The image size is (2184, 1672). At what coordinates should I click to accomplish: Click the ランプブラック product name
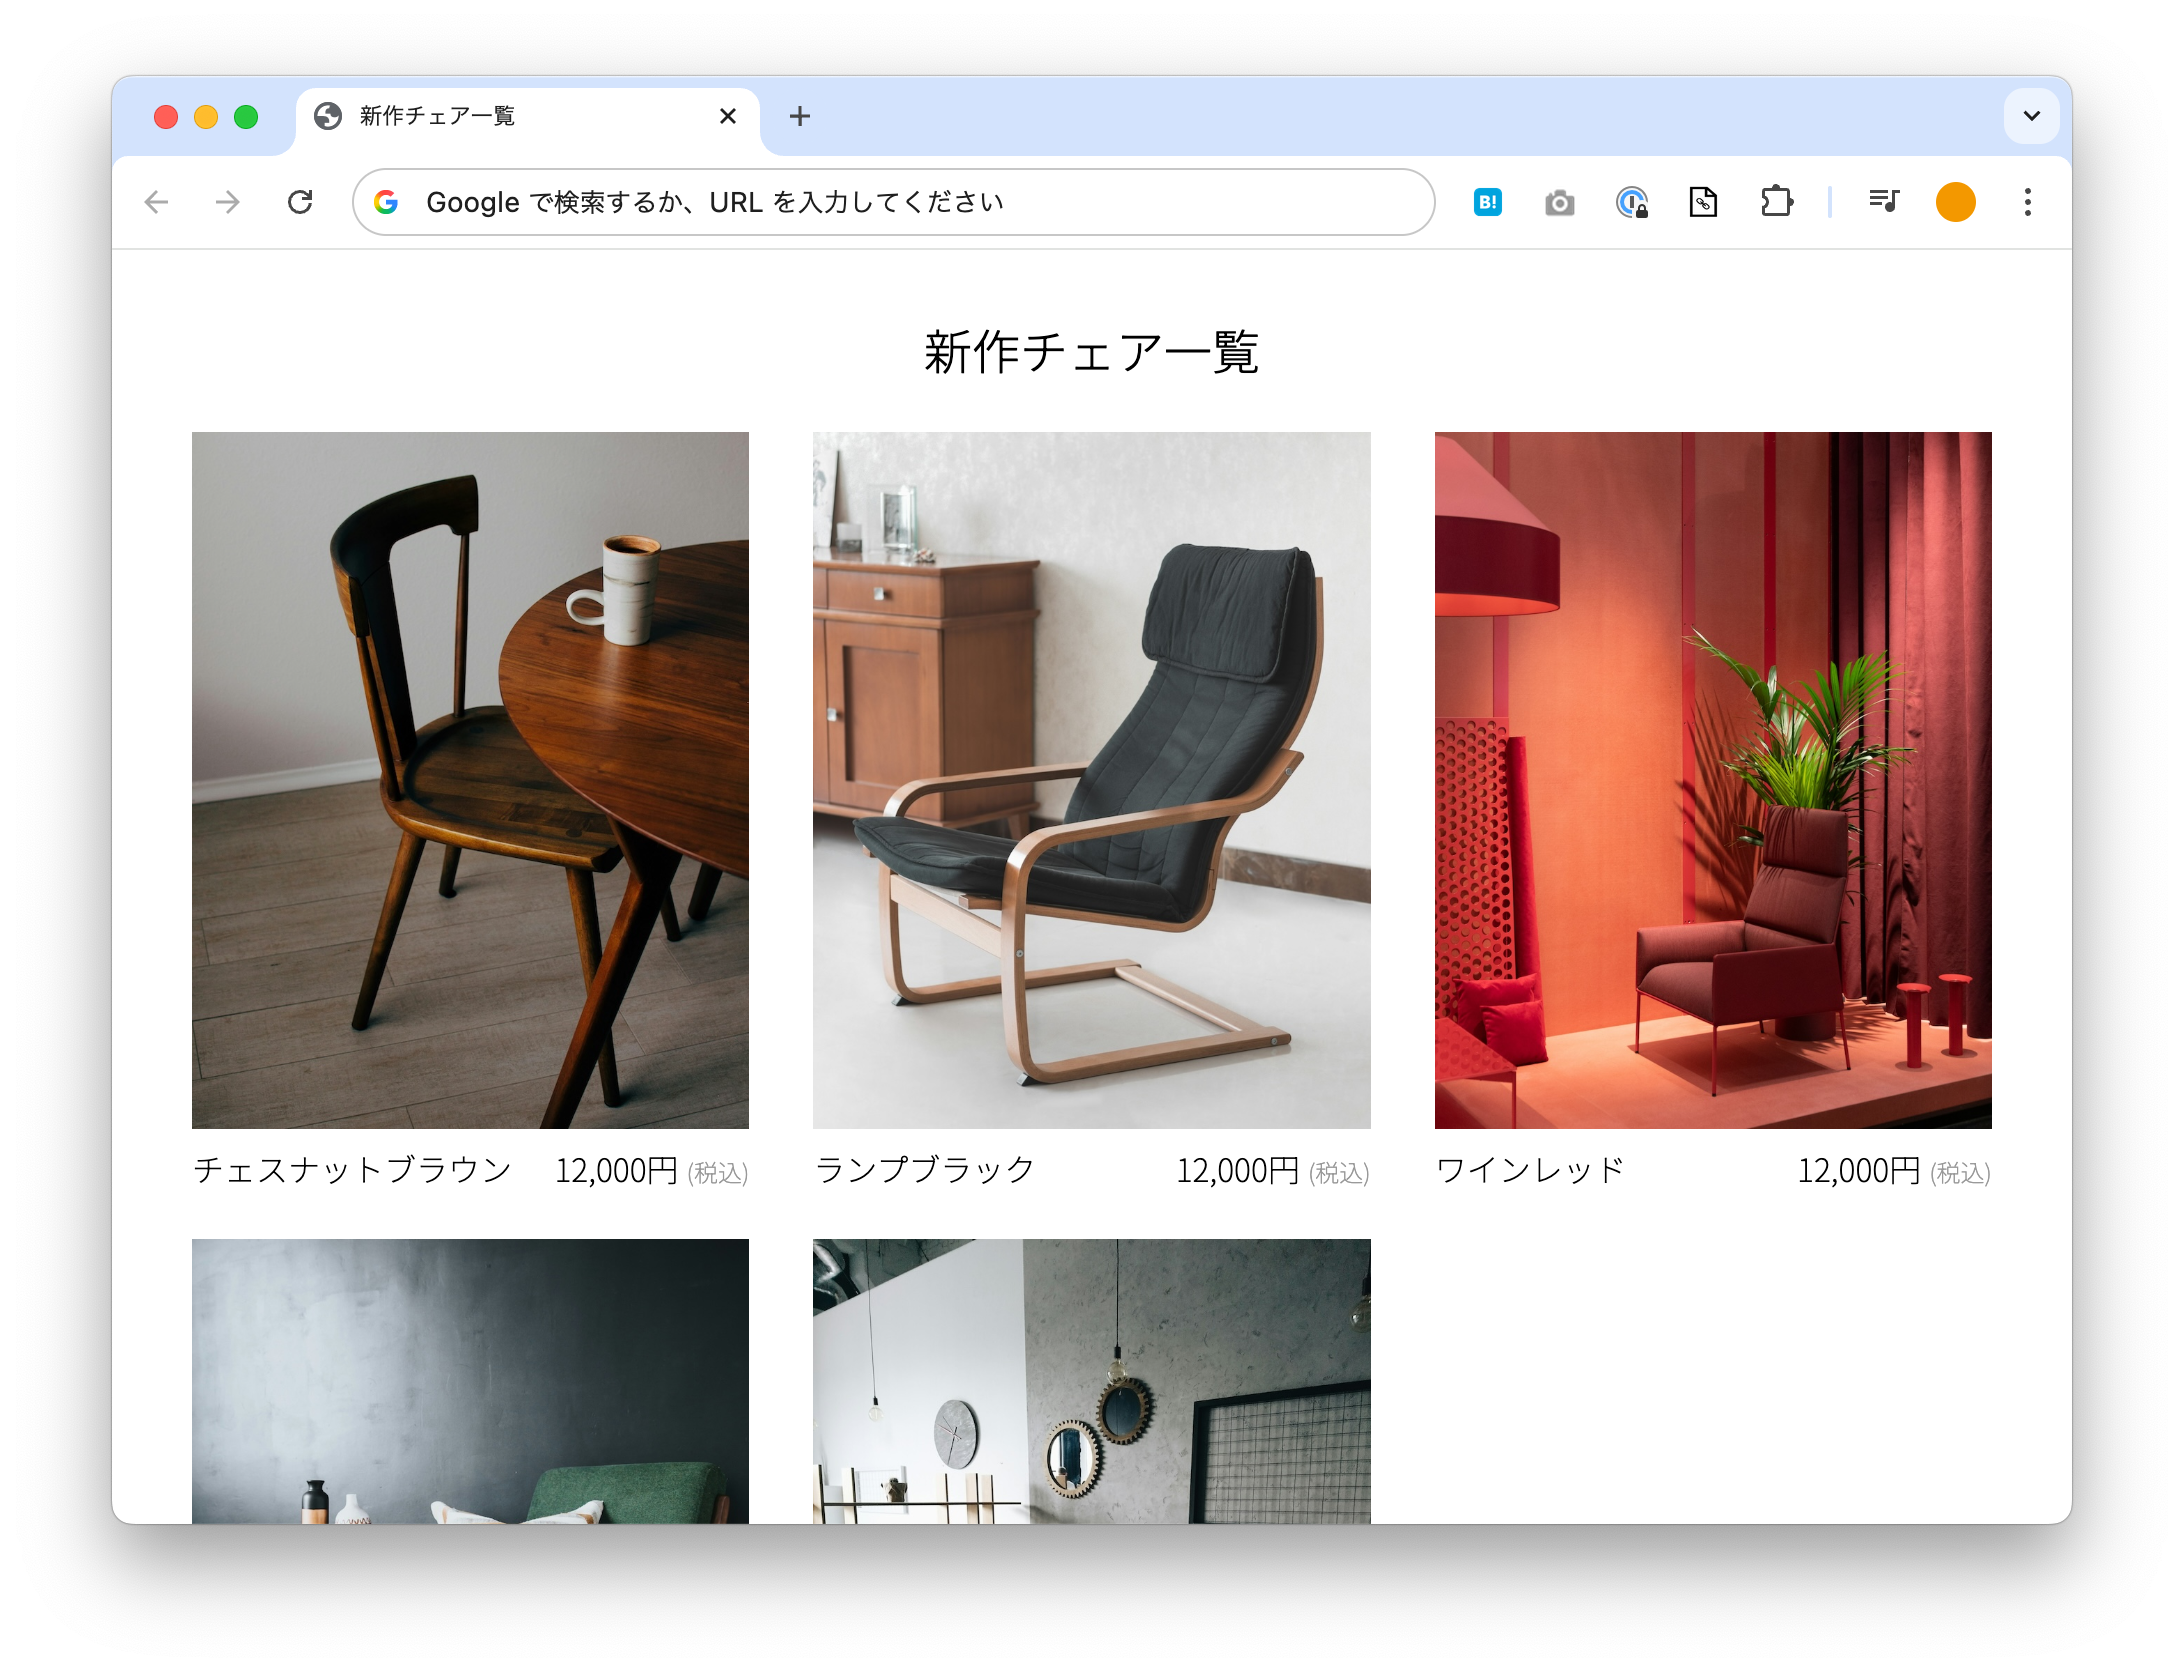[924, 1170]
